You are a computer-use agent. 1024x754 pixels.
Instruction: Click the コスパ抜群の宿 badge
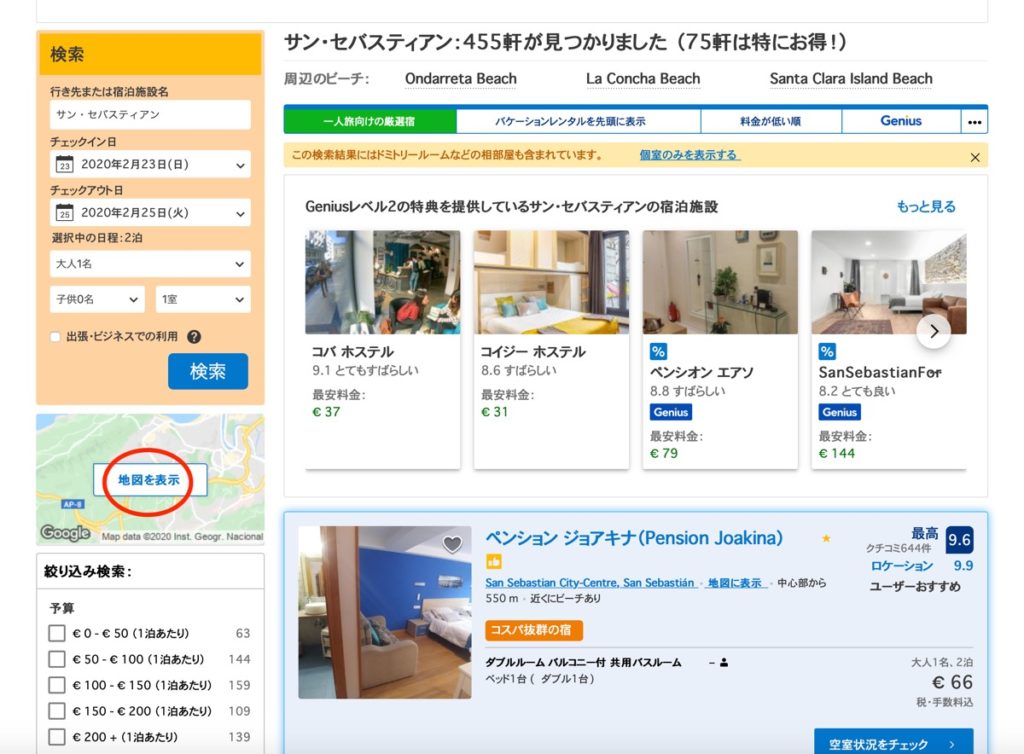click(534, 630)
